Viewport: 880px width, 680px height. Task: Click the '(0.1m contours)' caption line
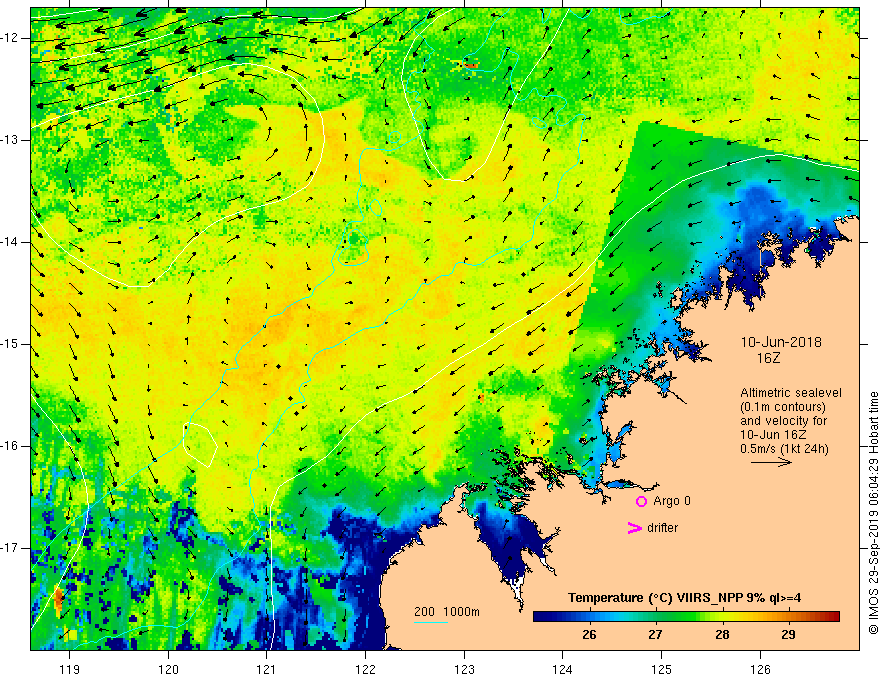click(x=783, y=407)
